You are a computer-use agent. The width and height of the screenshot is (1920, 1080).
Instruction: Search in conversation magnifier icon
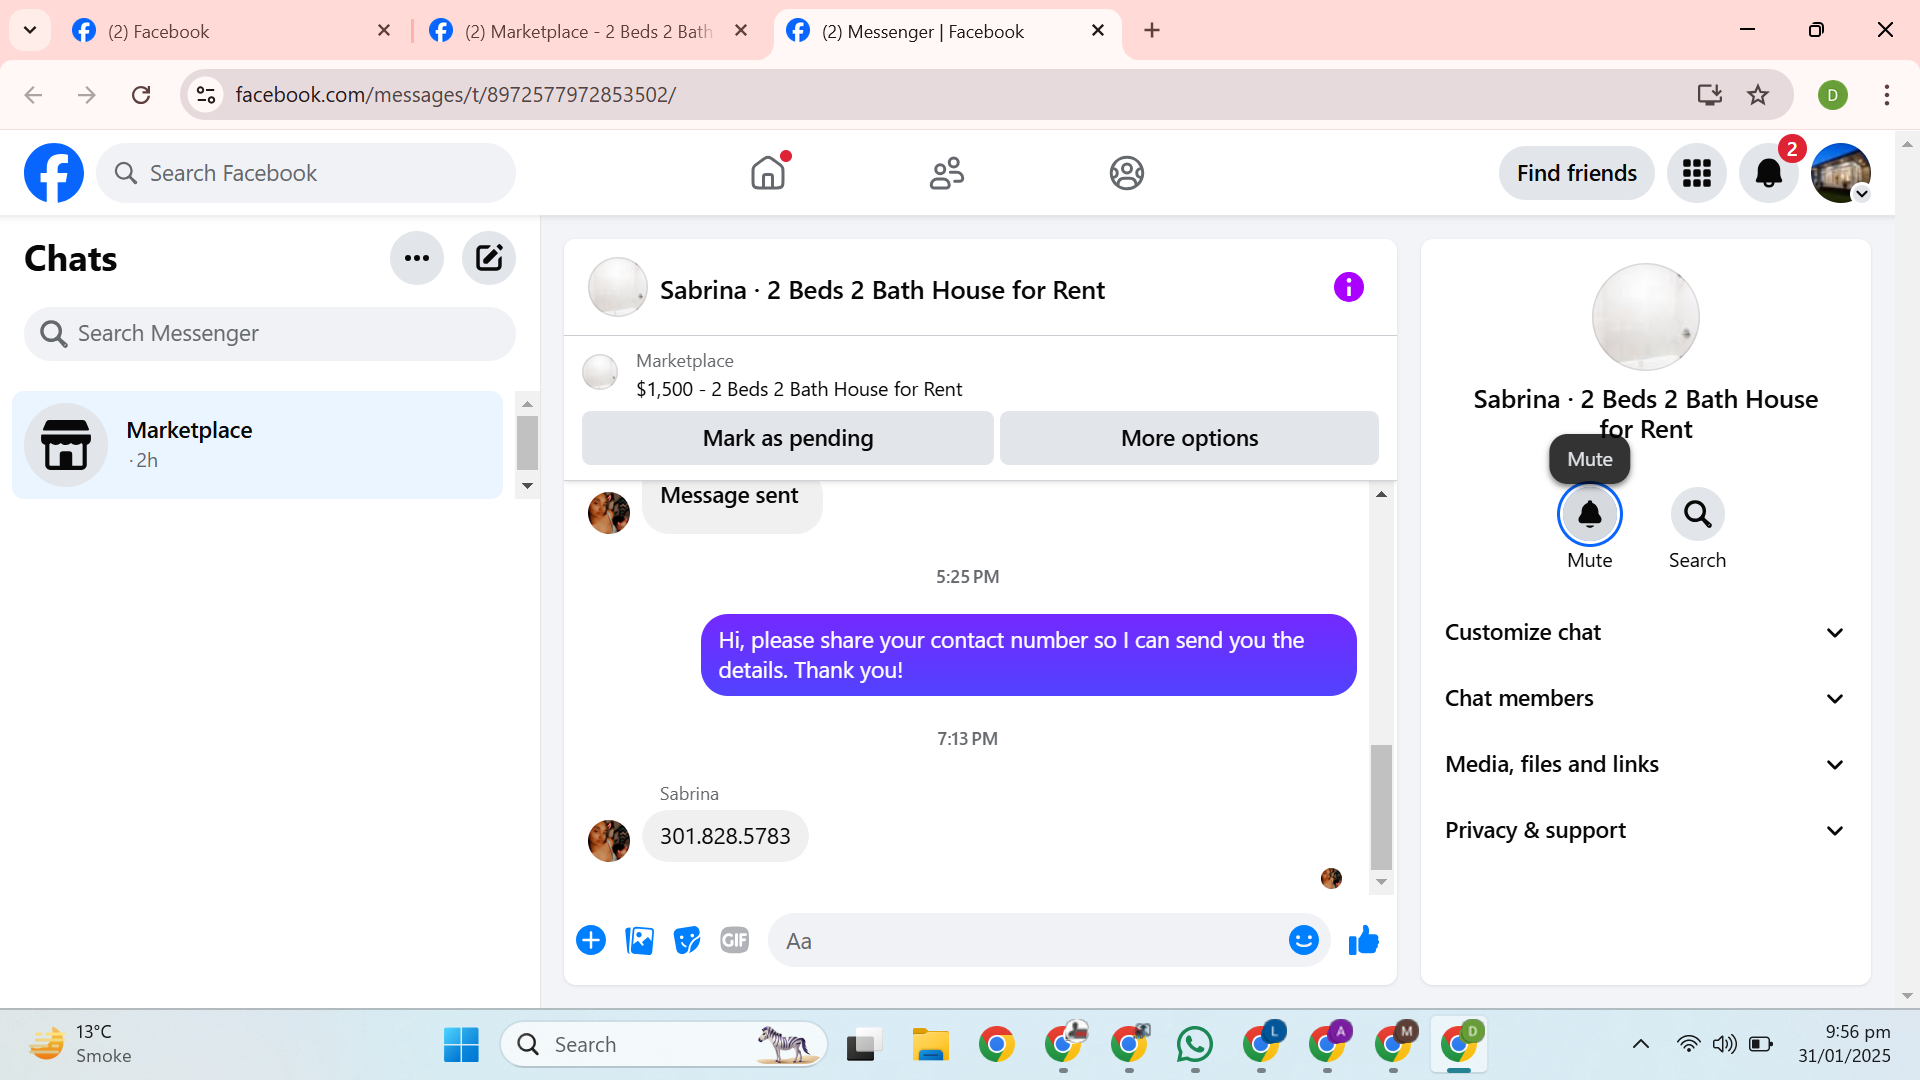point(1697,514)
